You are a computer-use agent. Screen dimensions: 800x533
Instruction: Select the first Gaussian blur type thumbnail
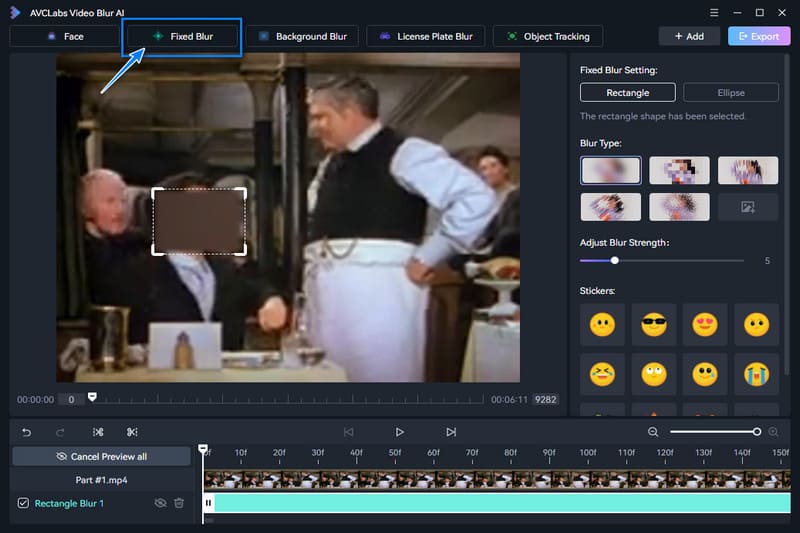pyautogui.click(x=610, y=170)
